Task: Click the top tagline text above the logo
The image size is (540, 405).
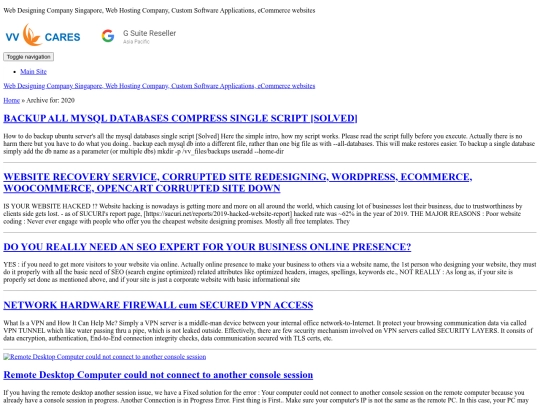Action: click(x=159, y=10)
